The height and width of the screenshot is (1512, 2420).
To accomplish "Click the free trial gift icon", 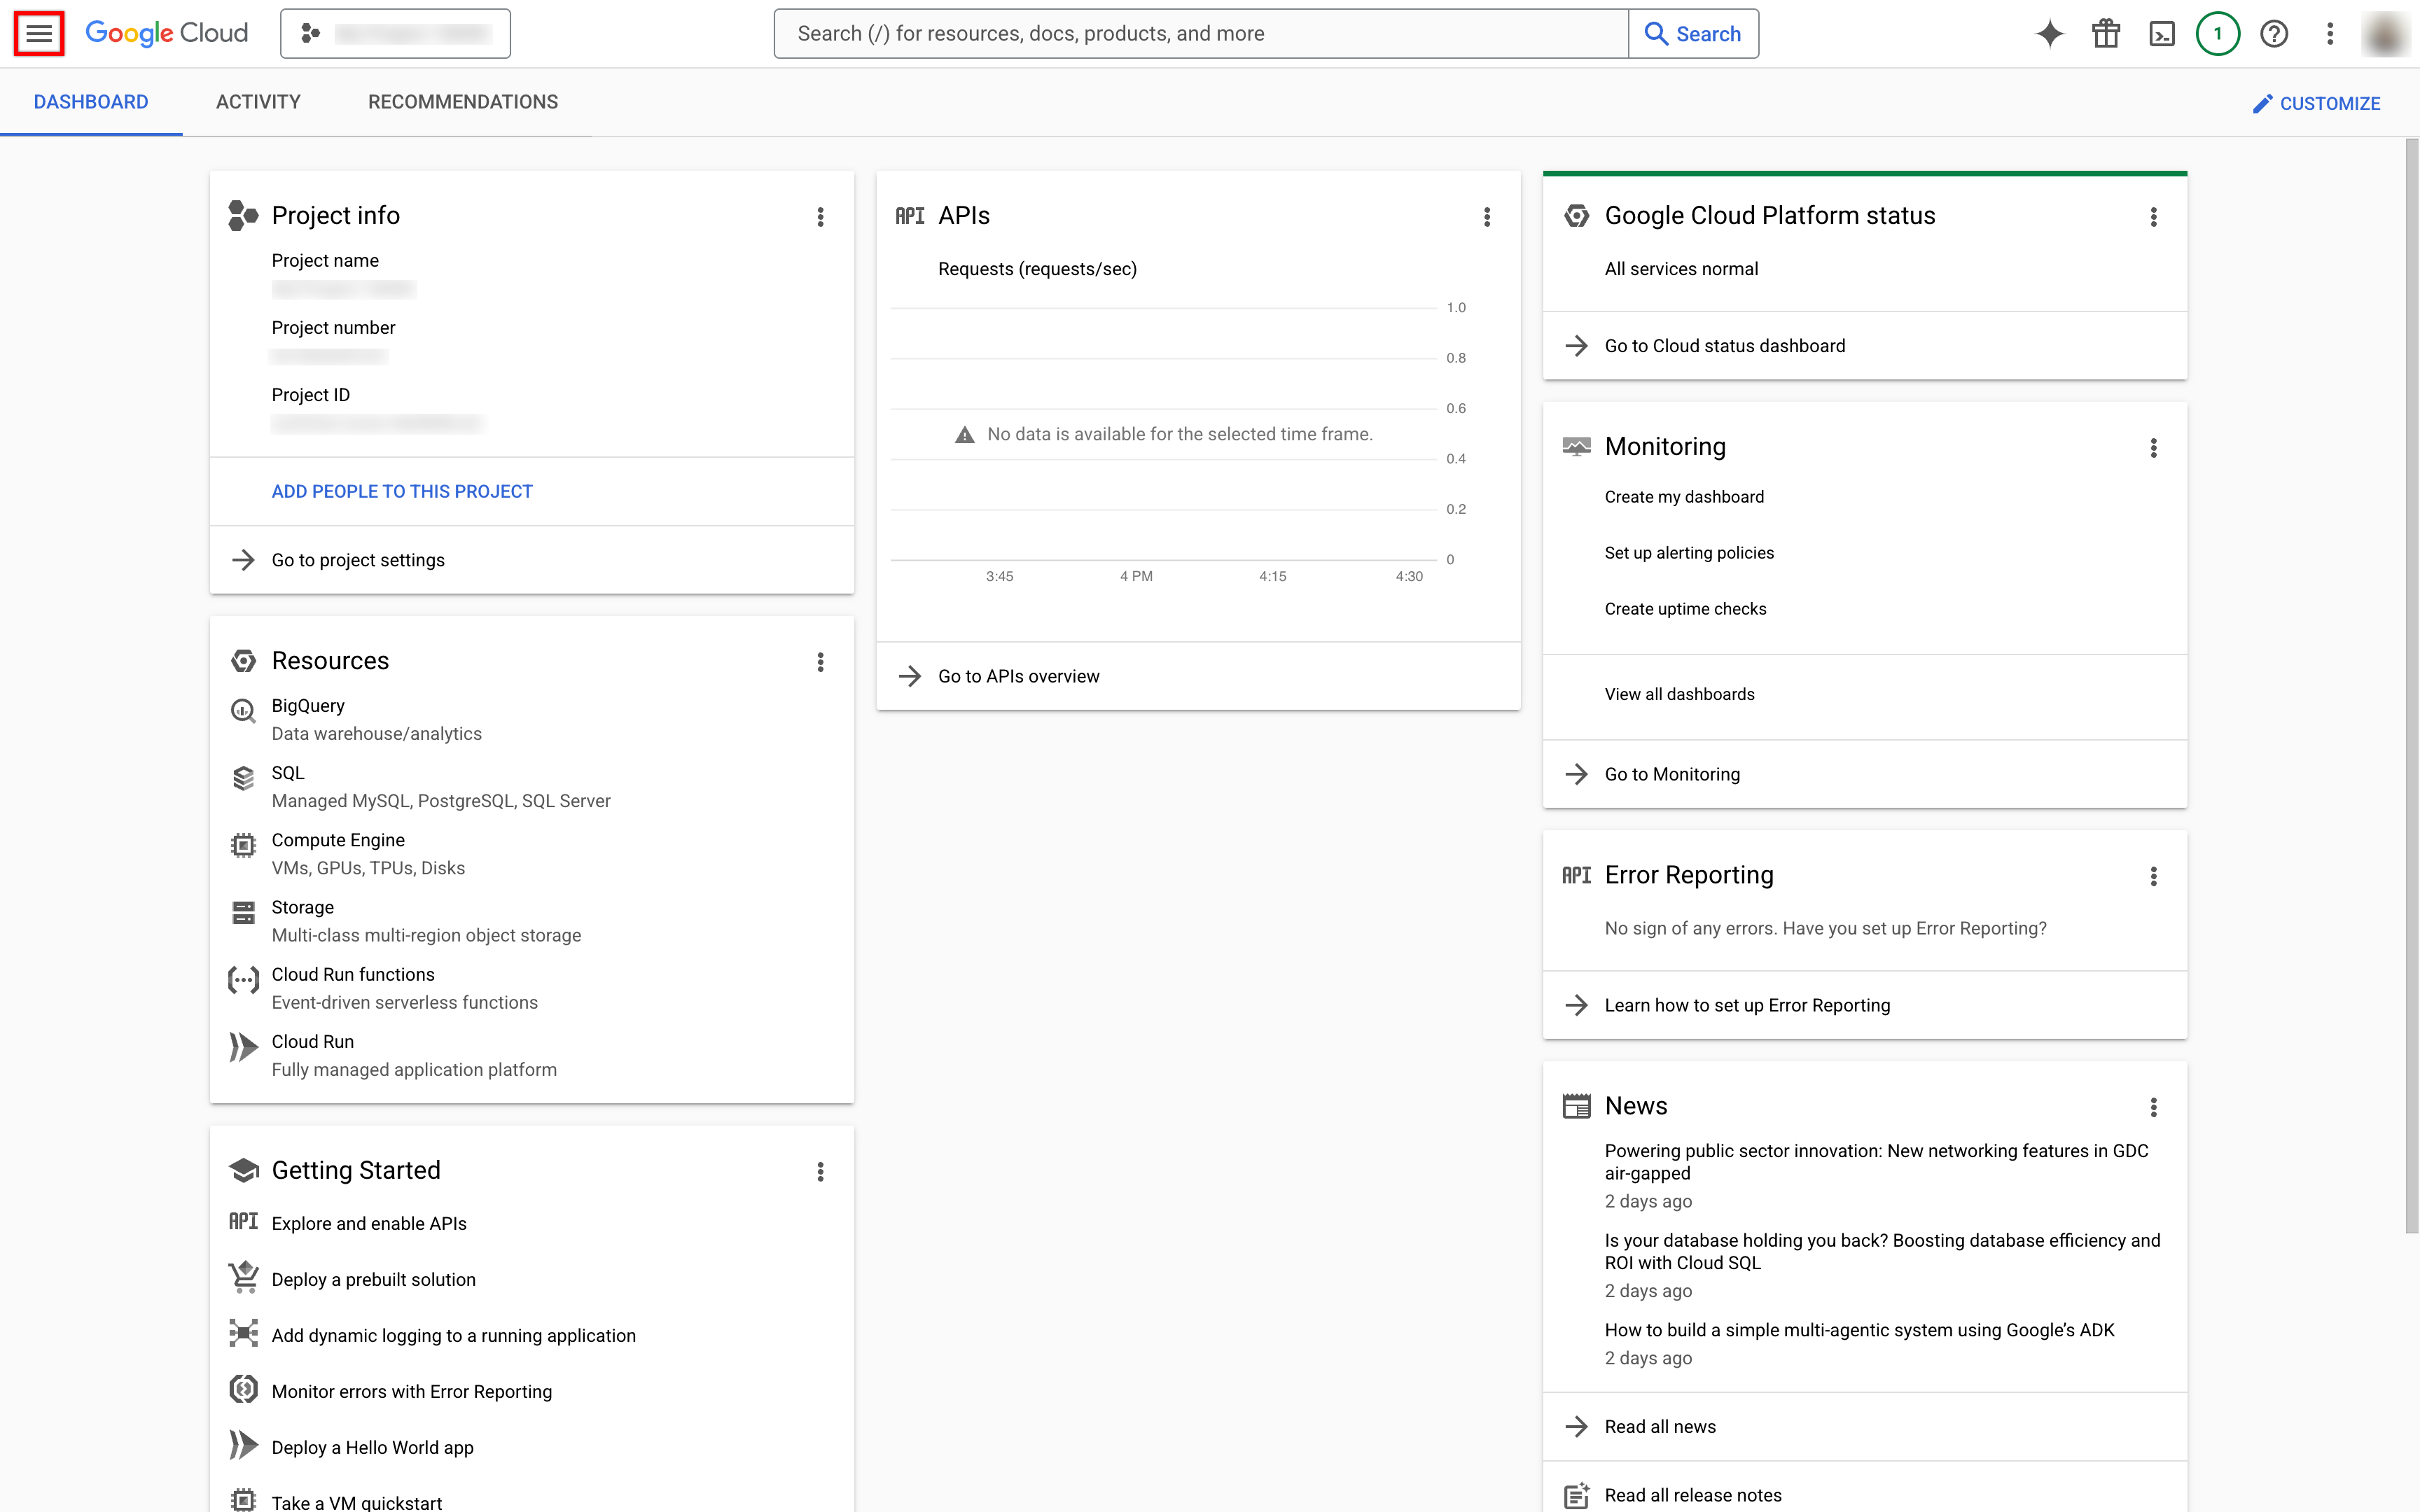I will [2106, 33].
